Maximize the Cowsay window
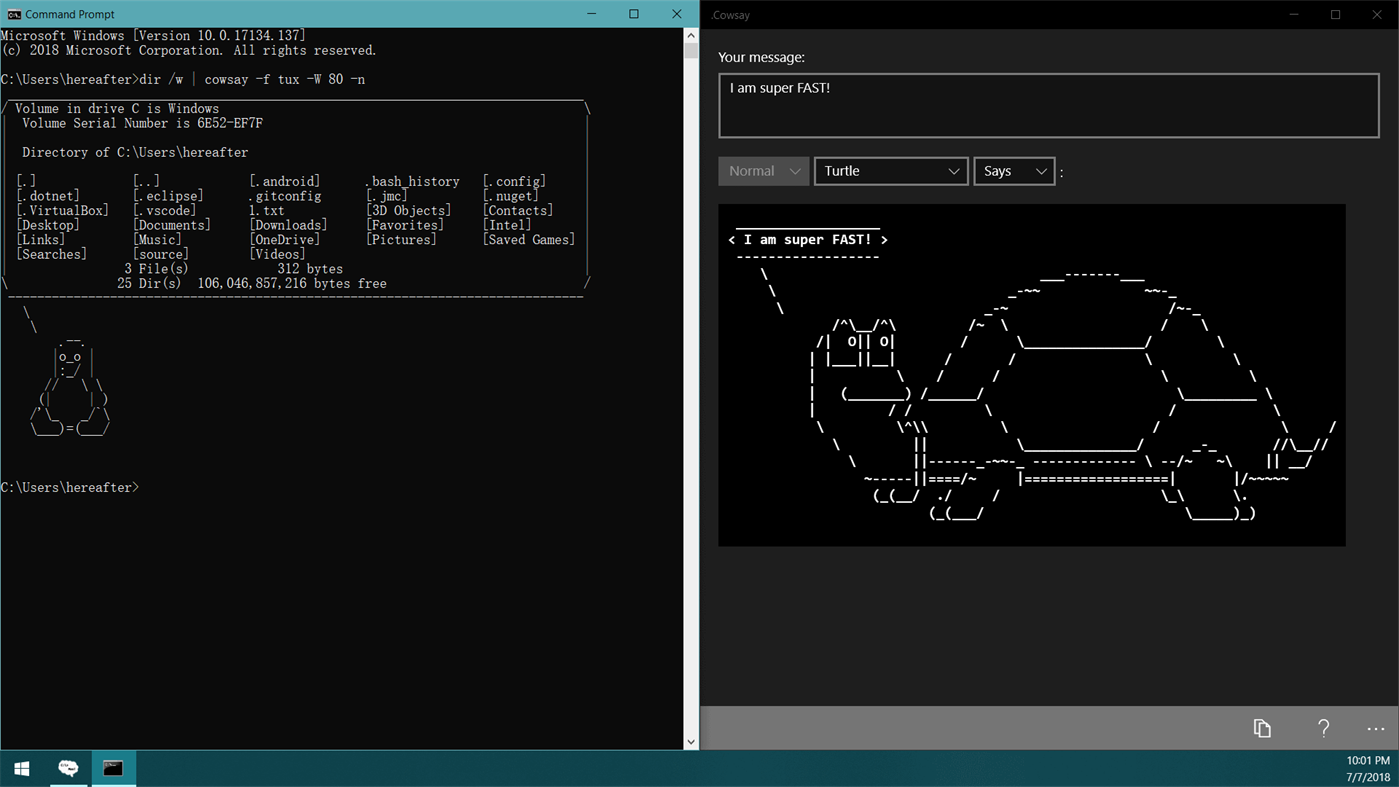 [1336, 14]
